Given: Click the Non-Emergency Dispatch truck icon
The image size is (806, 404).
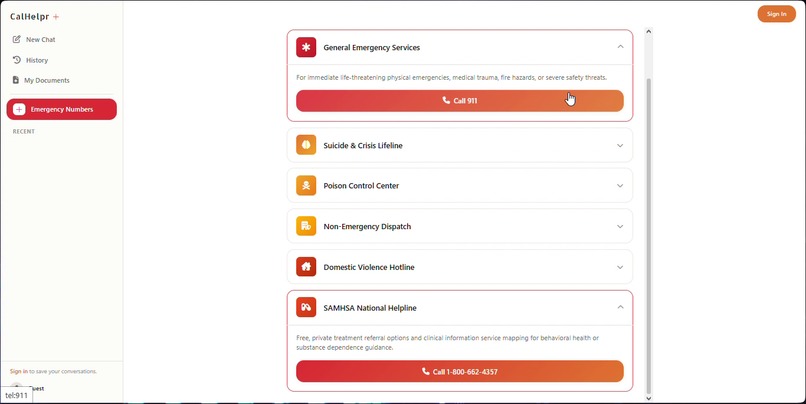Looking at the screenshot, I should (x=306, y=226).
